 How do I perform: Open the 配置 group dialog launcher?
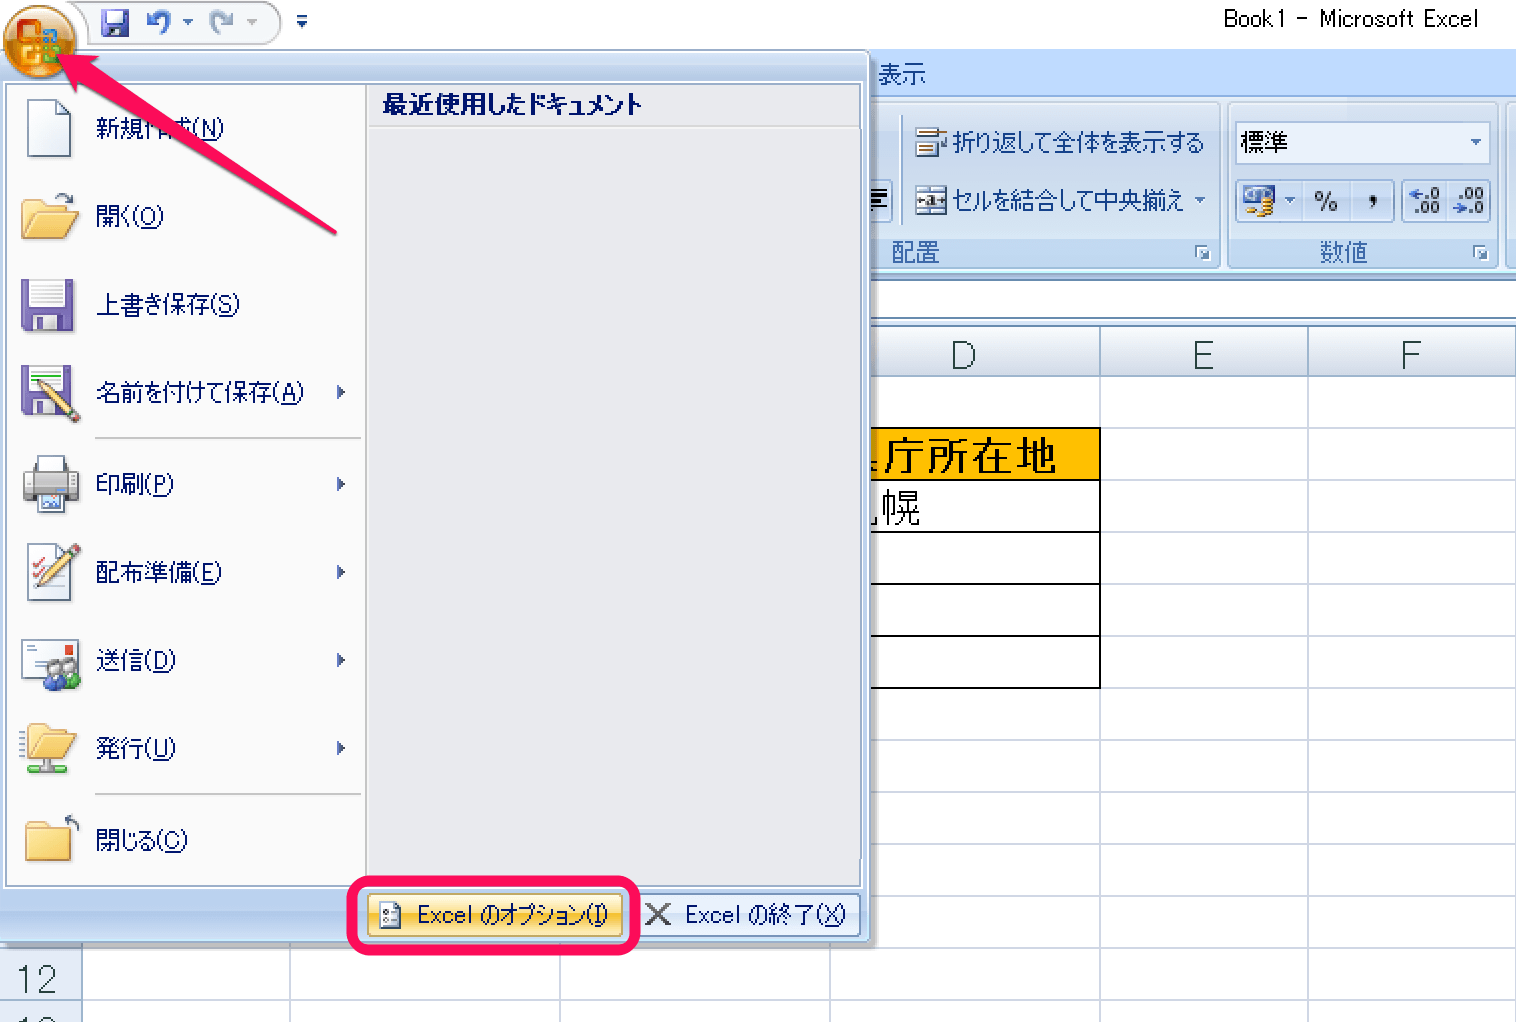(1203, 253)
